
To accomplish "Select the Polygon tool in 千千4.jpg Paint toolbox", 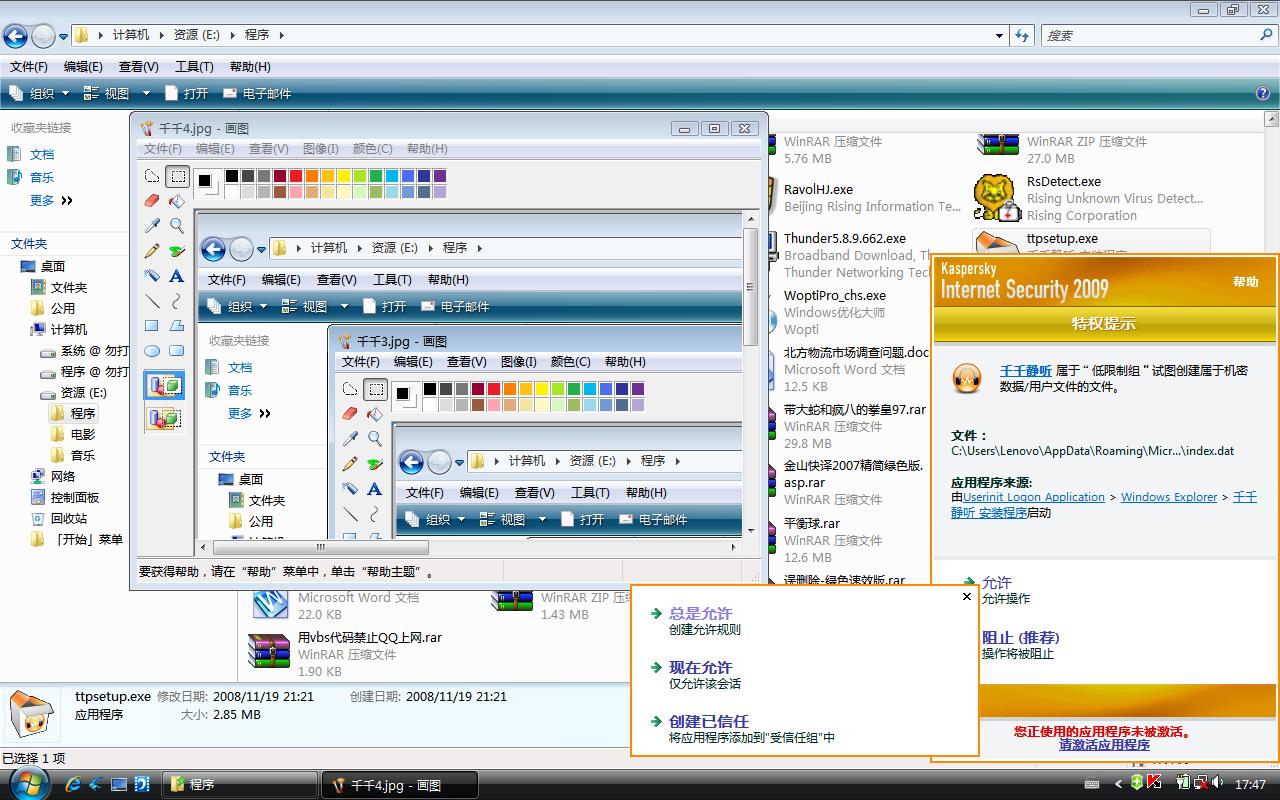I will pyautogui.click(x=177, y=326).
